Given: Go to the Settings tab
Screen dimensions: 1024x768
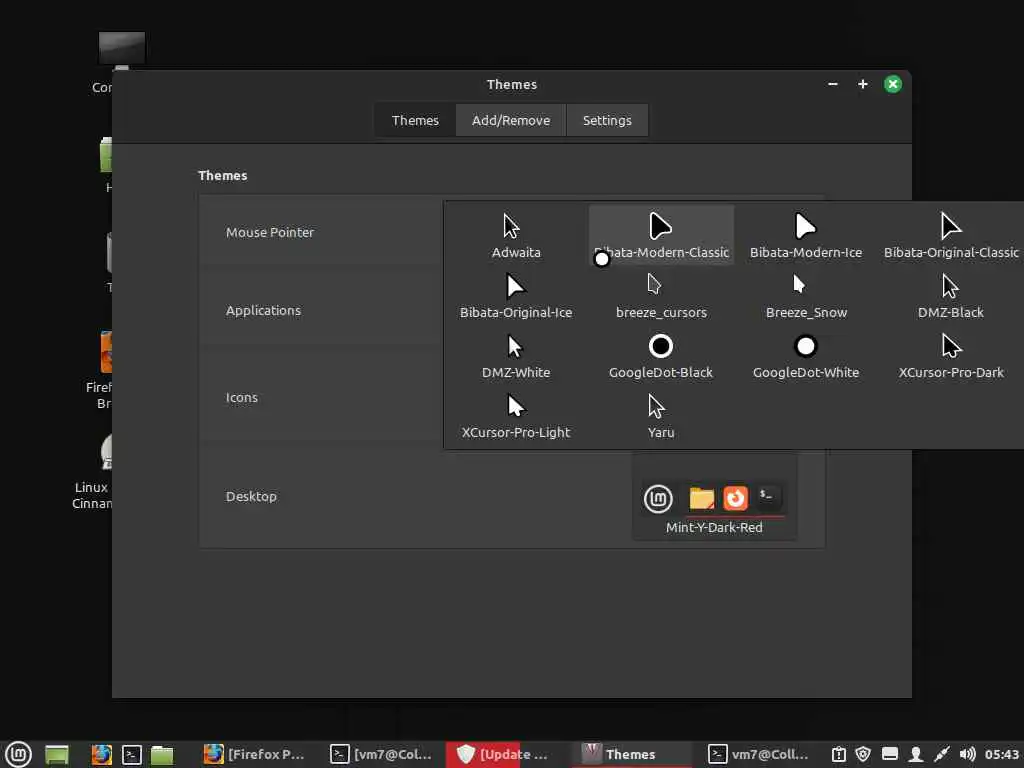Looking at the screenshot, I should click(x=607, y=120).
